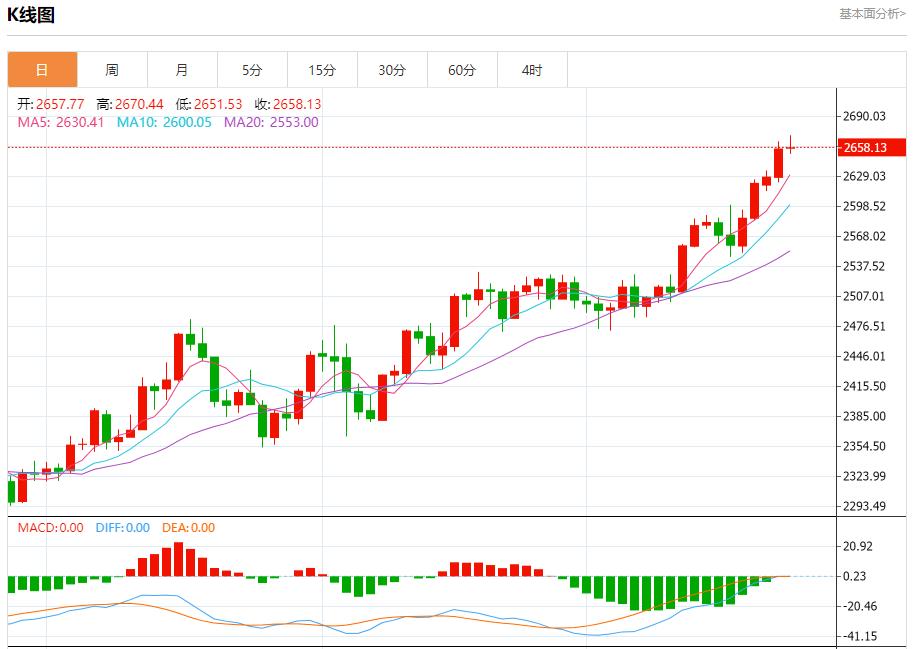Click the 20.92 MACD axis label

(x=859, y=546)
